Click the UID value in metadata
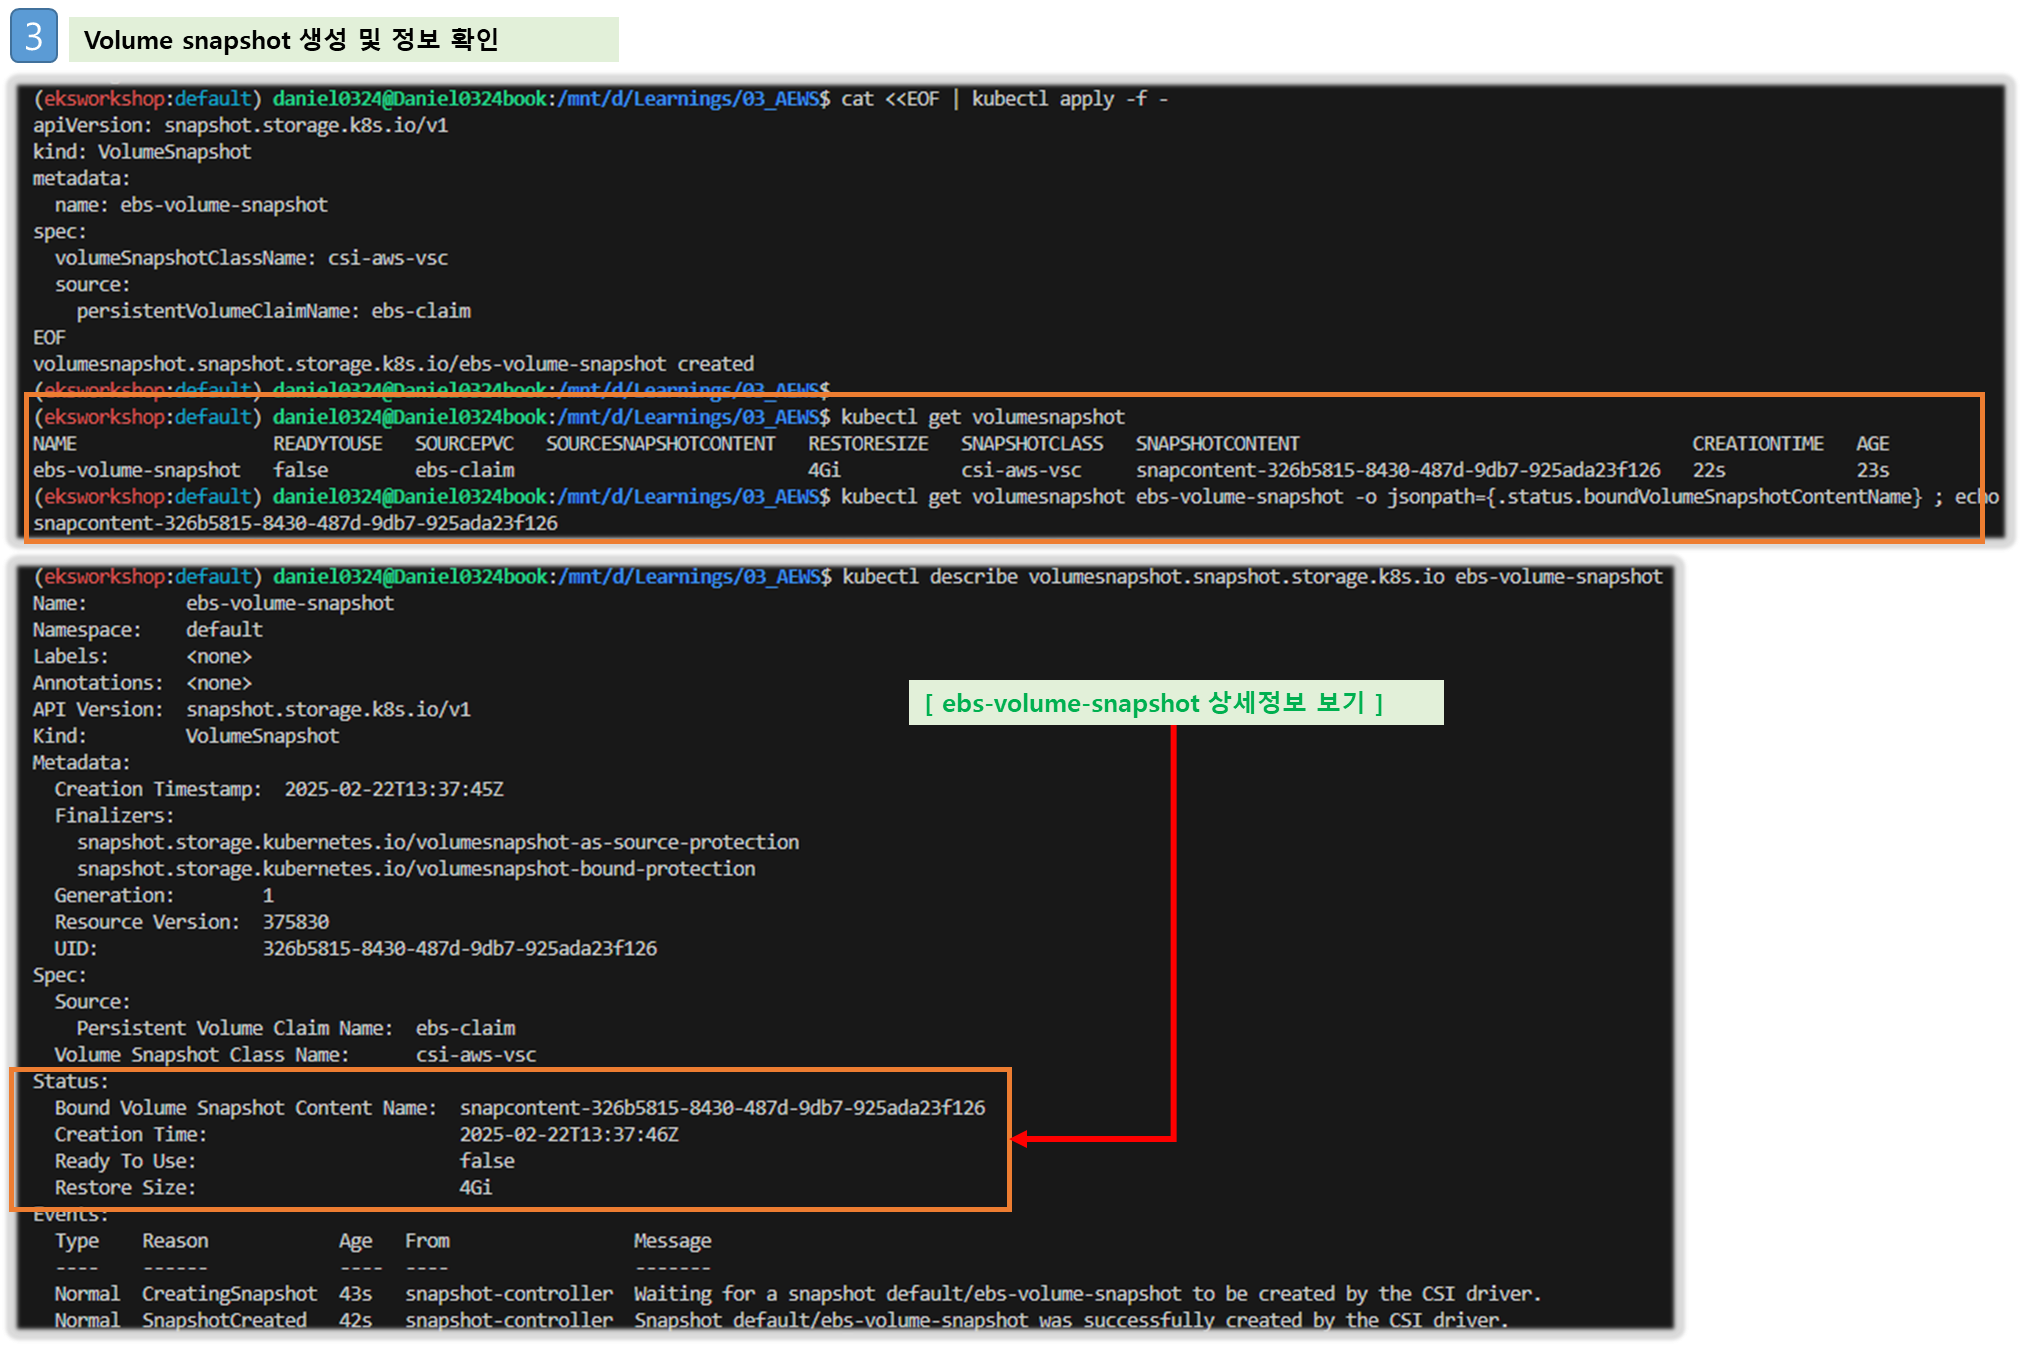 (x=459, y=948)
